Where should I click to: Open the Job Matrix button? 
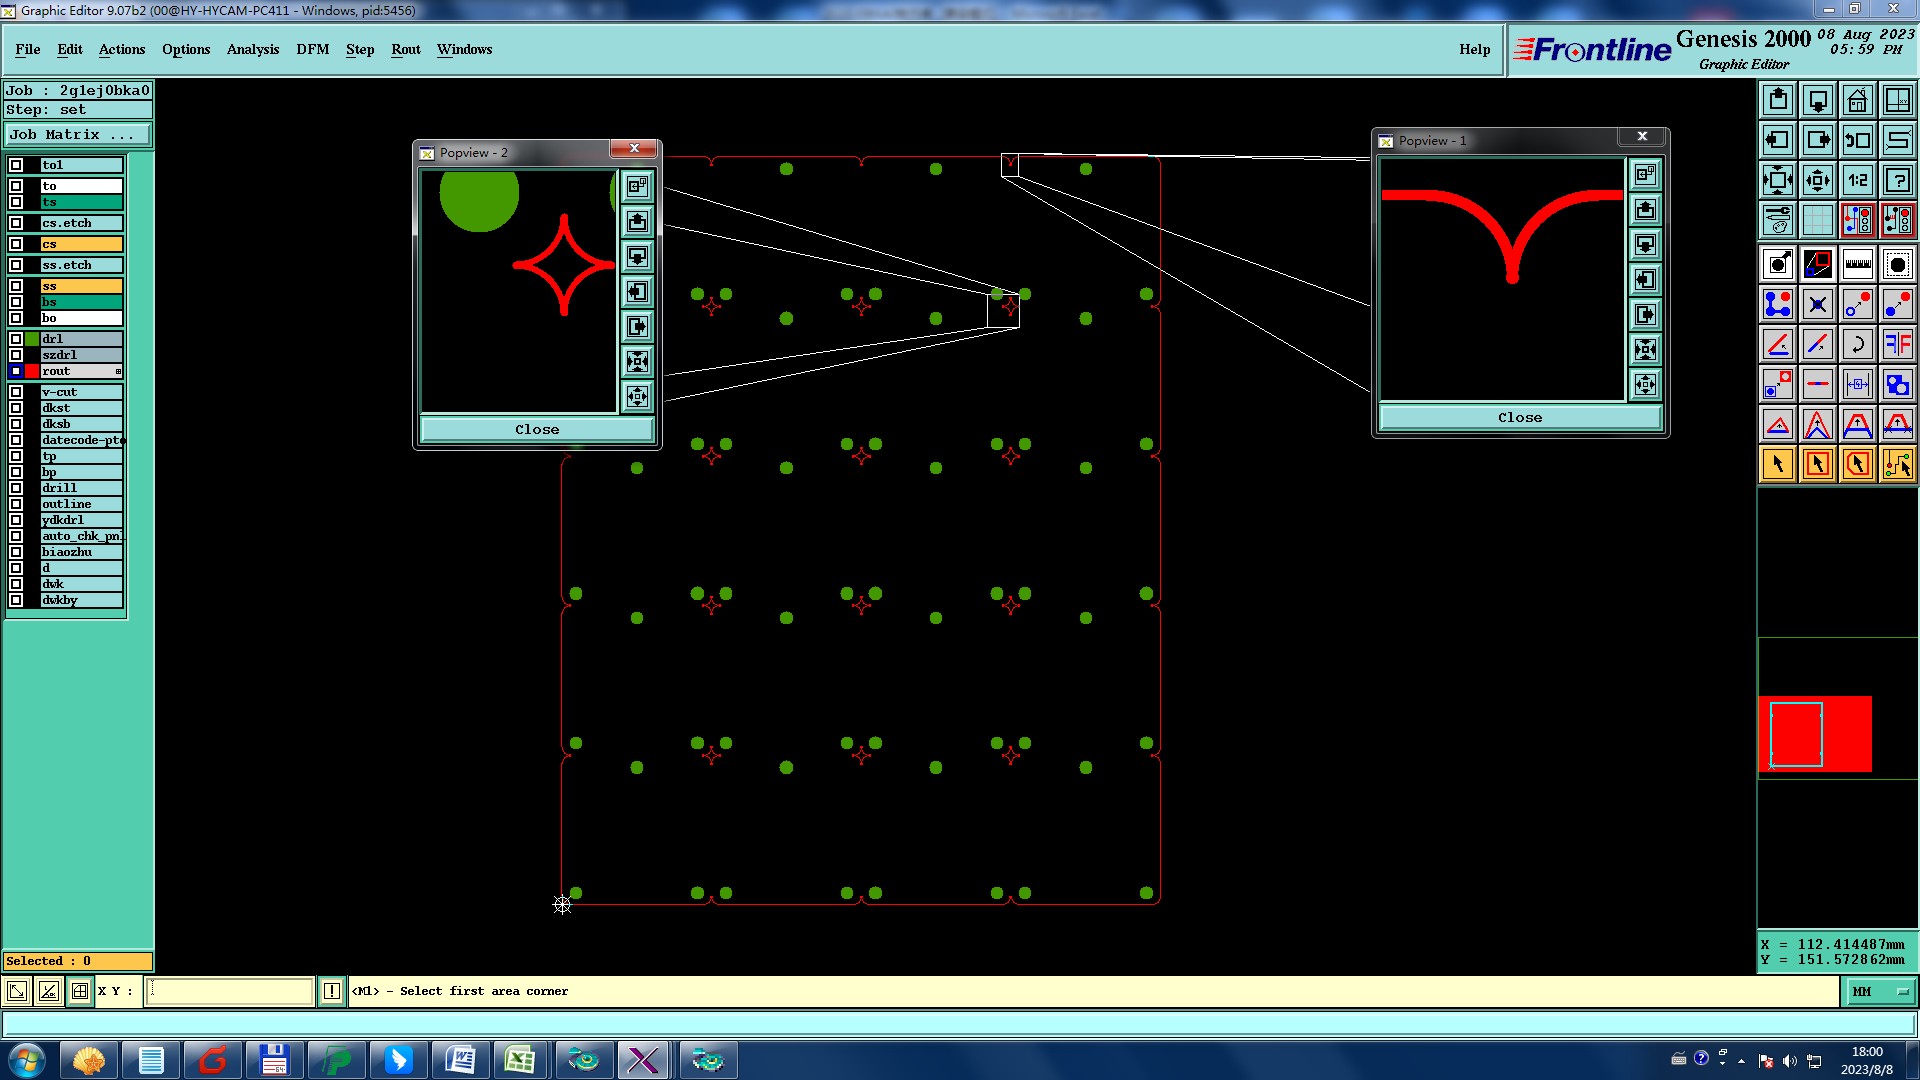[78, 134]
